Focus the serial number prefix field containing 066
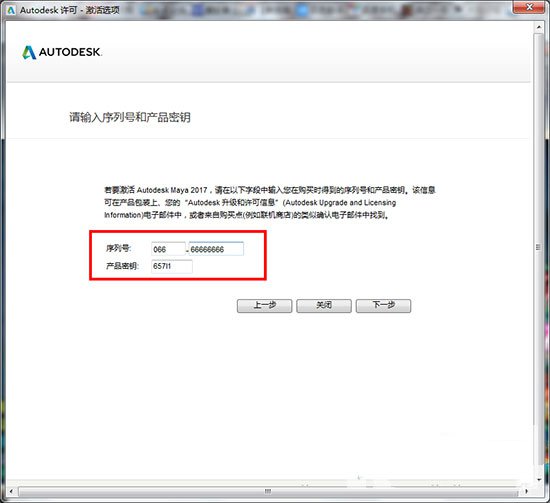Image resolution: width=550 pixels, height=503 pixels. tap(168, 249)
